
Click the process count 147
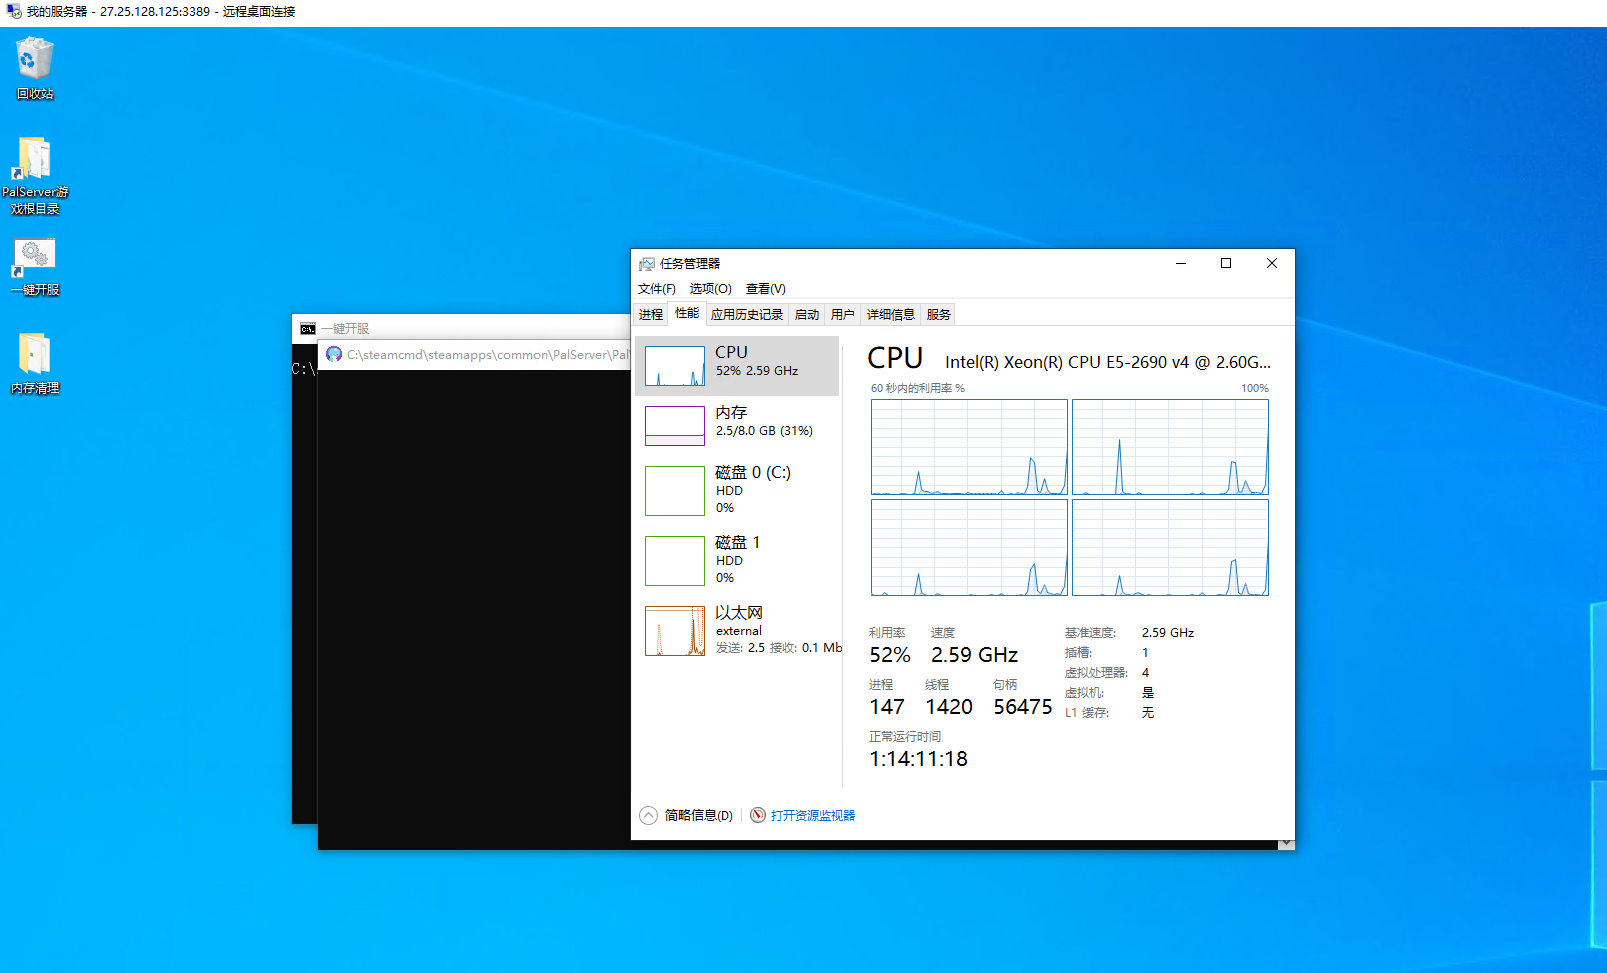[x=887, y=707]
